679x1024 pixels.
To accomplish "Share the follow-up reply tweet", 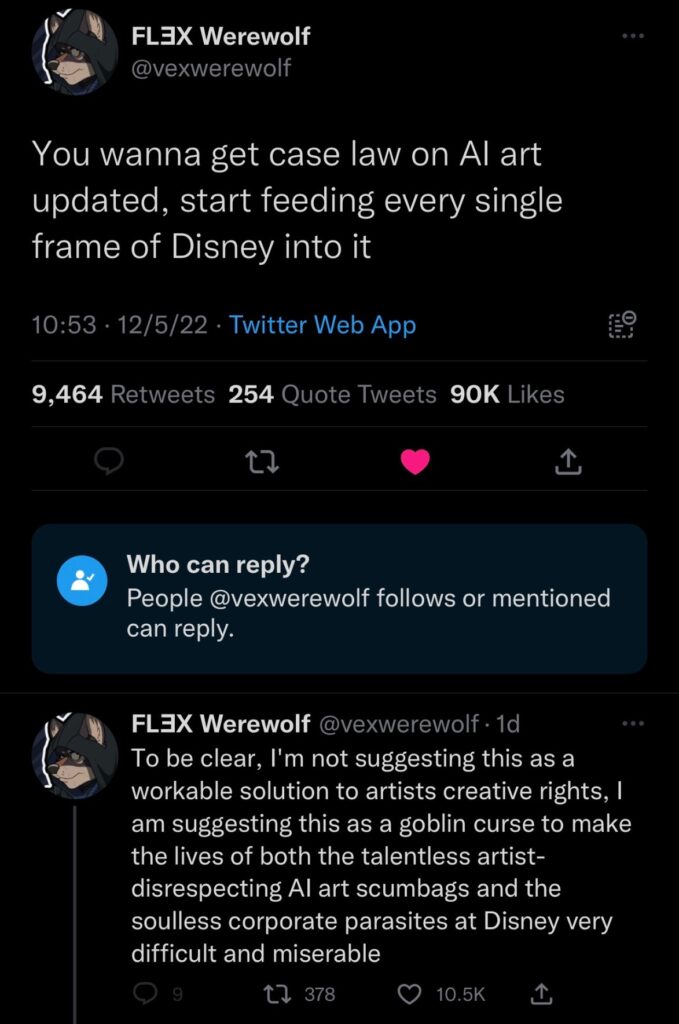I will pos(541,994).
